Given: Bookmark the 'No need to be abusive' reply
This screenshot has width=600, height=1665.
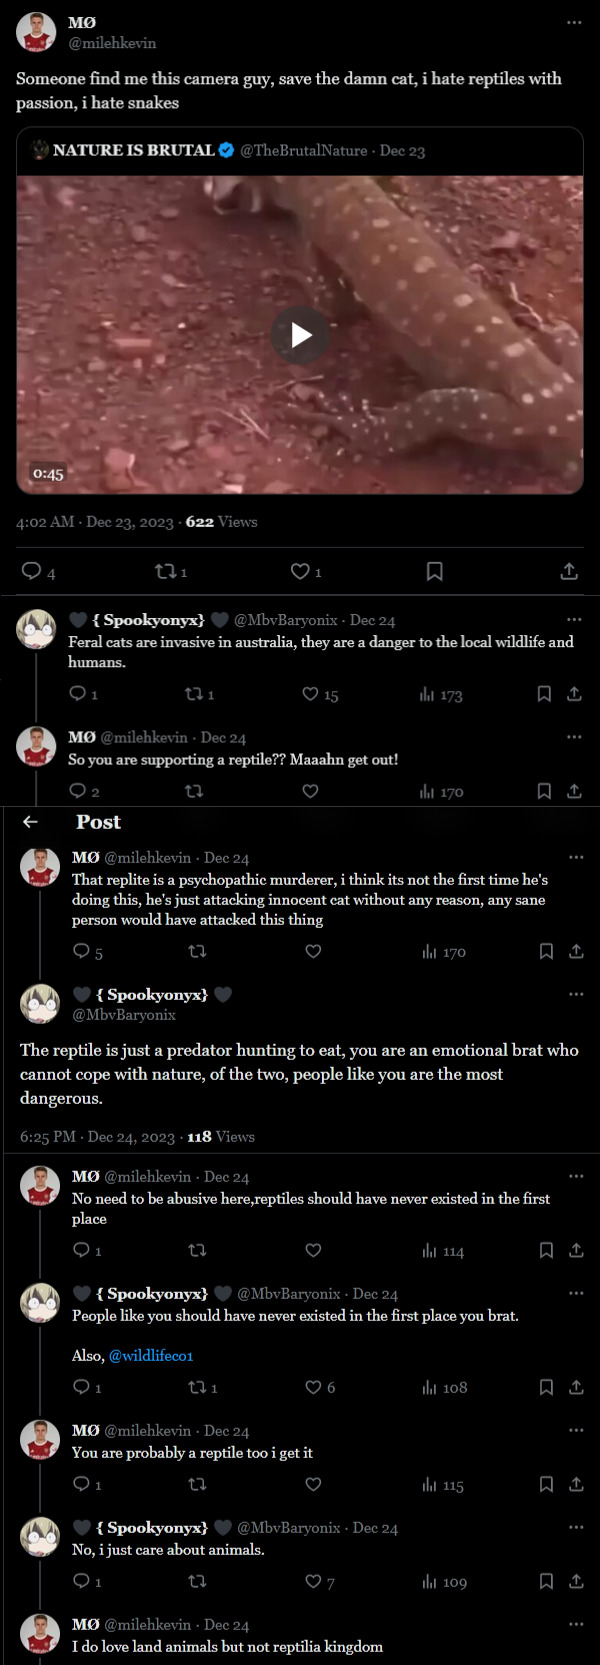Looking at the screenshot, I should point(546,1250).
